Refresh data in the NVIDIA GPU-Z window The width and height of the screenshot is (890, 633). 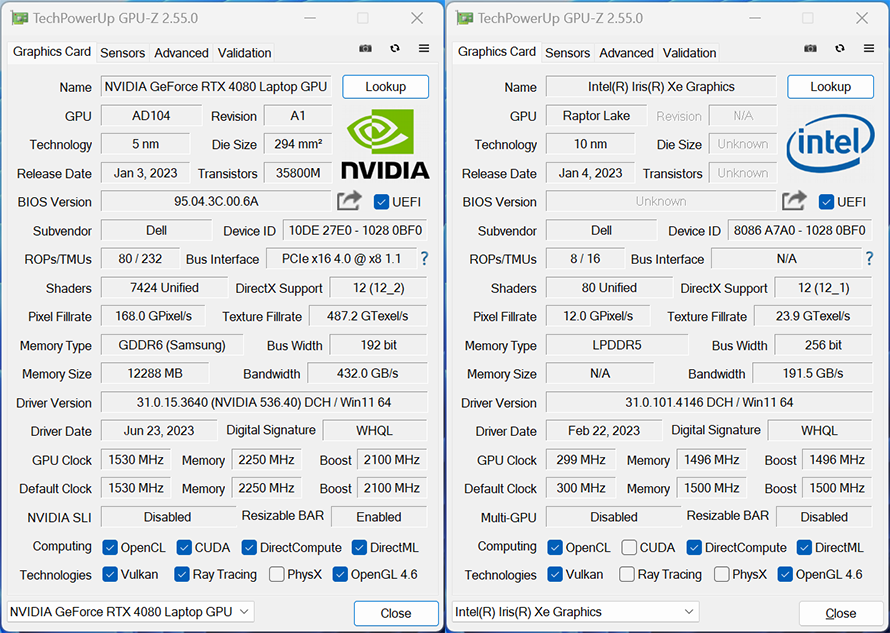394,49
